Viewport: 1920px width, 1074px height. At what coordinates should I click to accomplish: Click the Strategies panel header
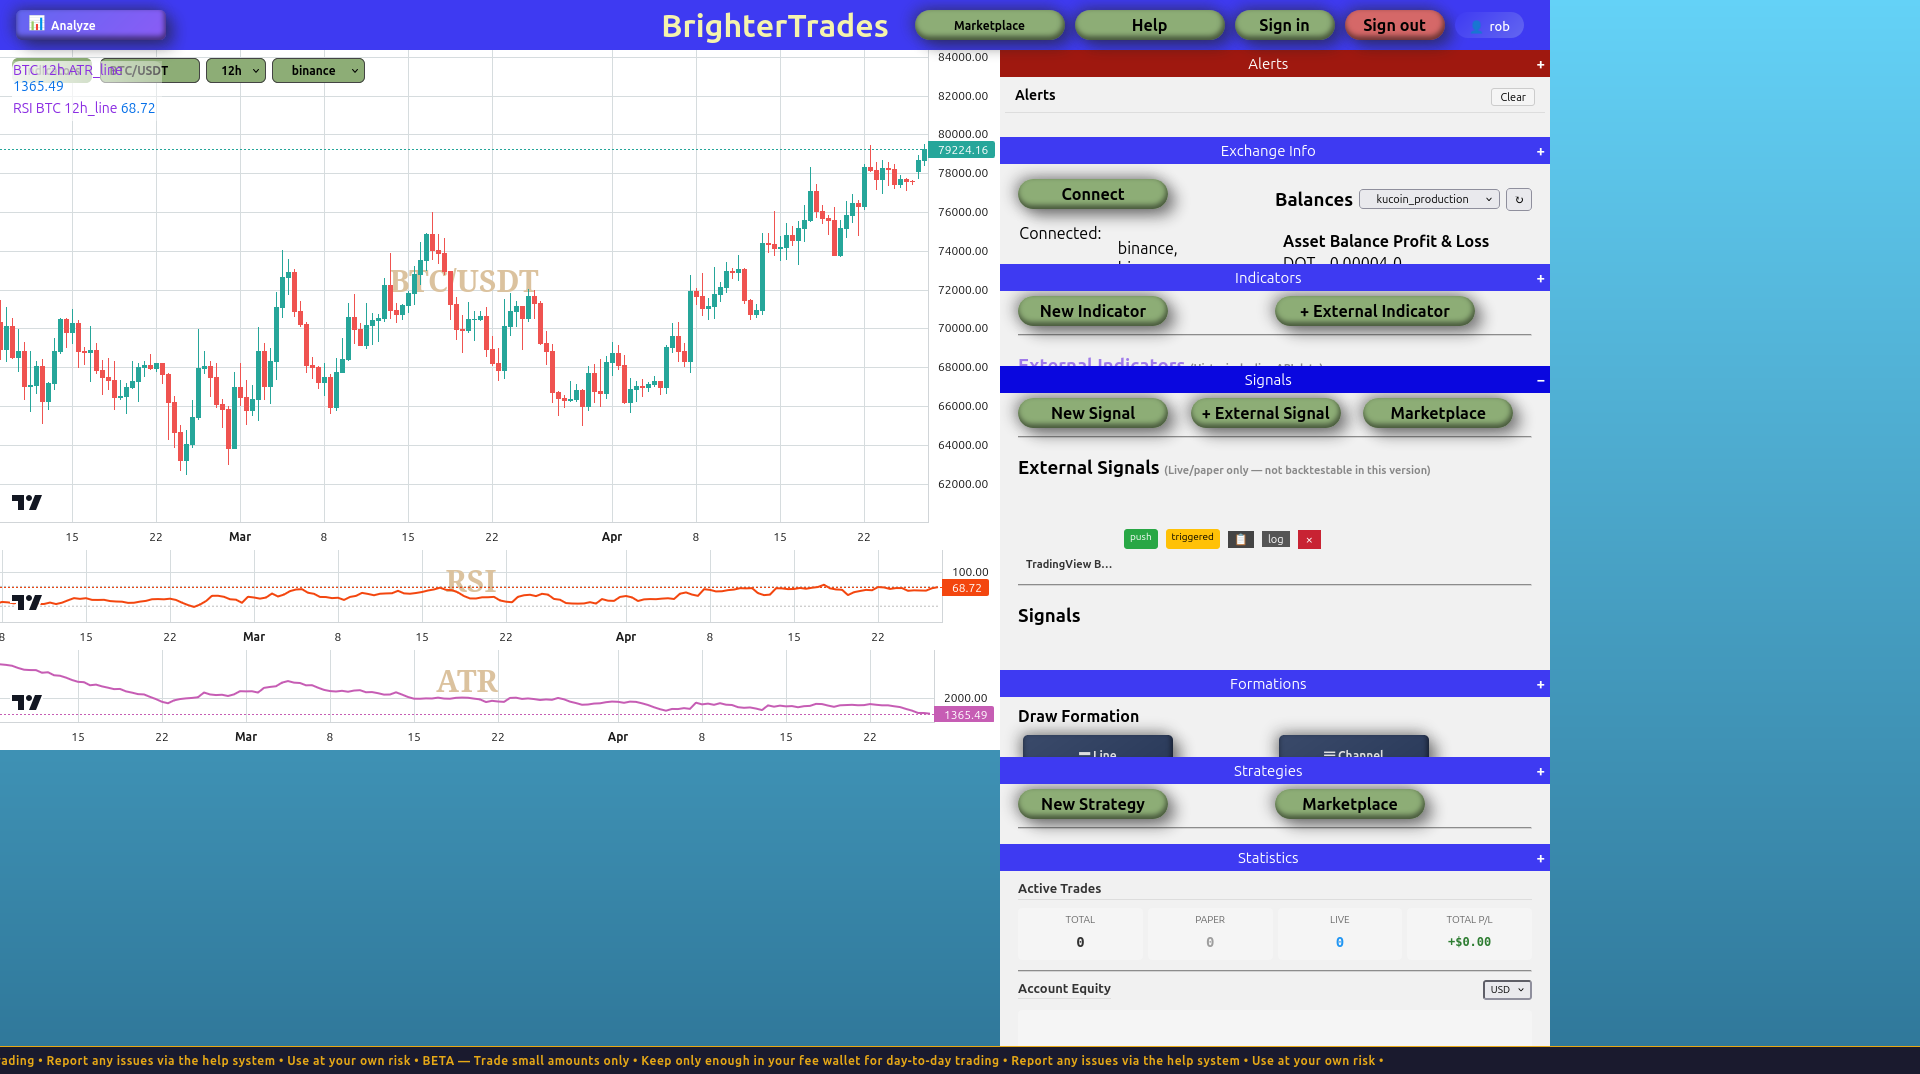(x=1275, y=771)
